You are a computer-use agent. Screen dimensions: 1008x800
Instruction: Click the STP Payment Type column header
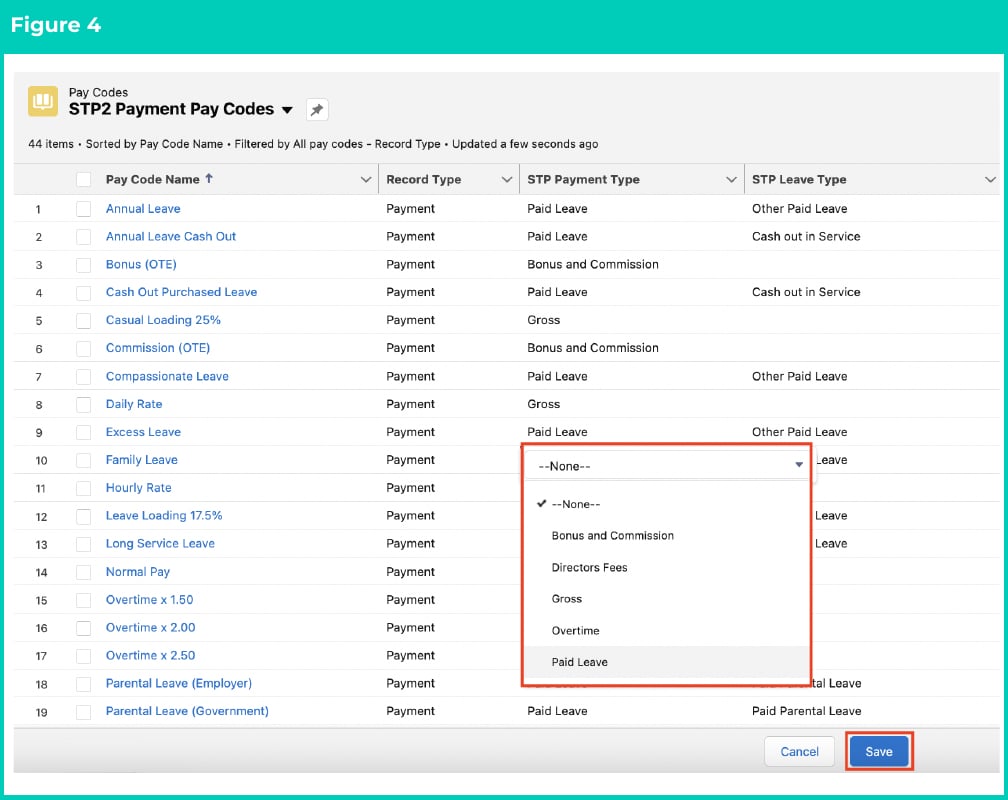[x=583, y=179]
